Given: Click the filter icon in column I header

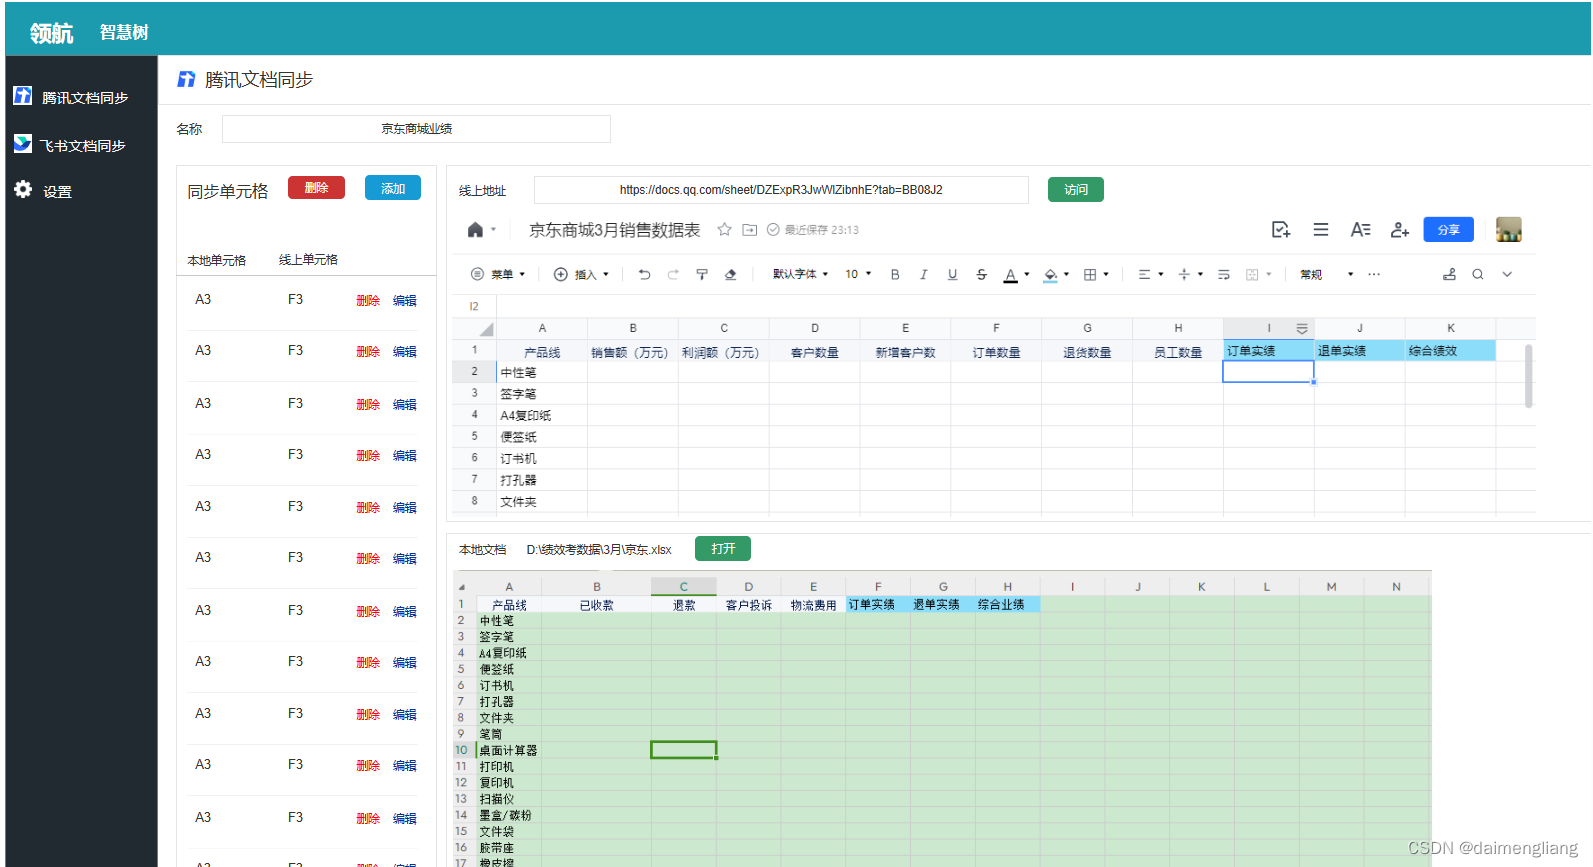Looking at the screenshot, I should [x=1301, y=328].
